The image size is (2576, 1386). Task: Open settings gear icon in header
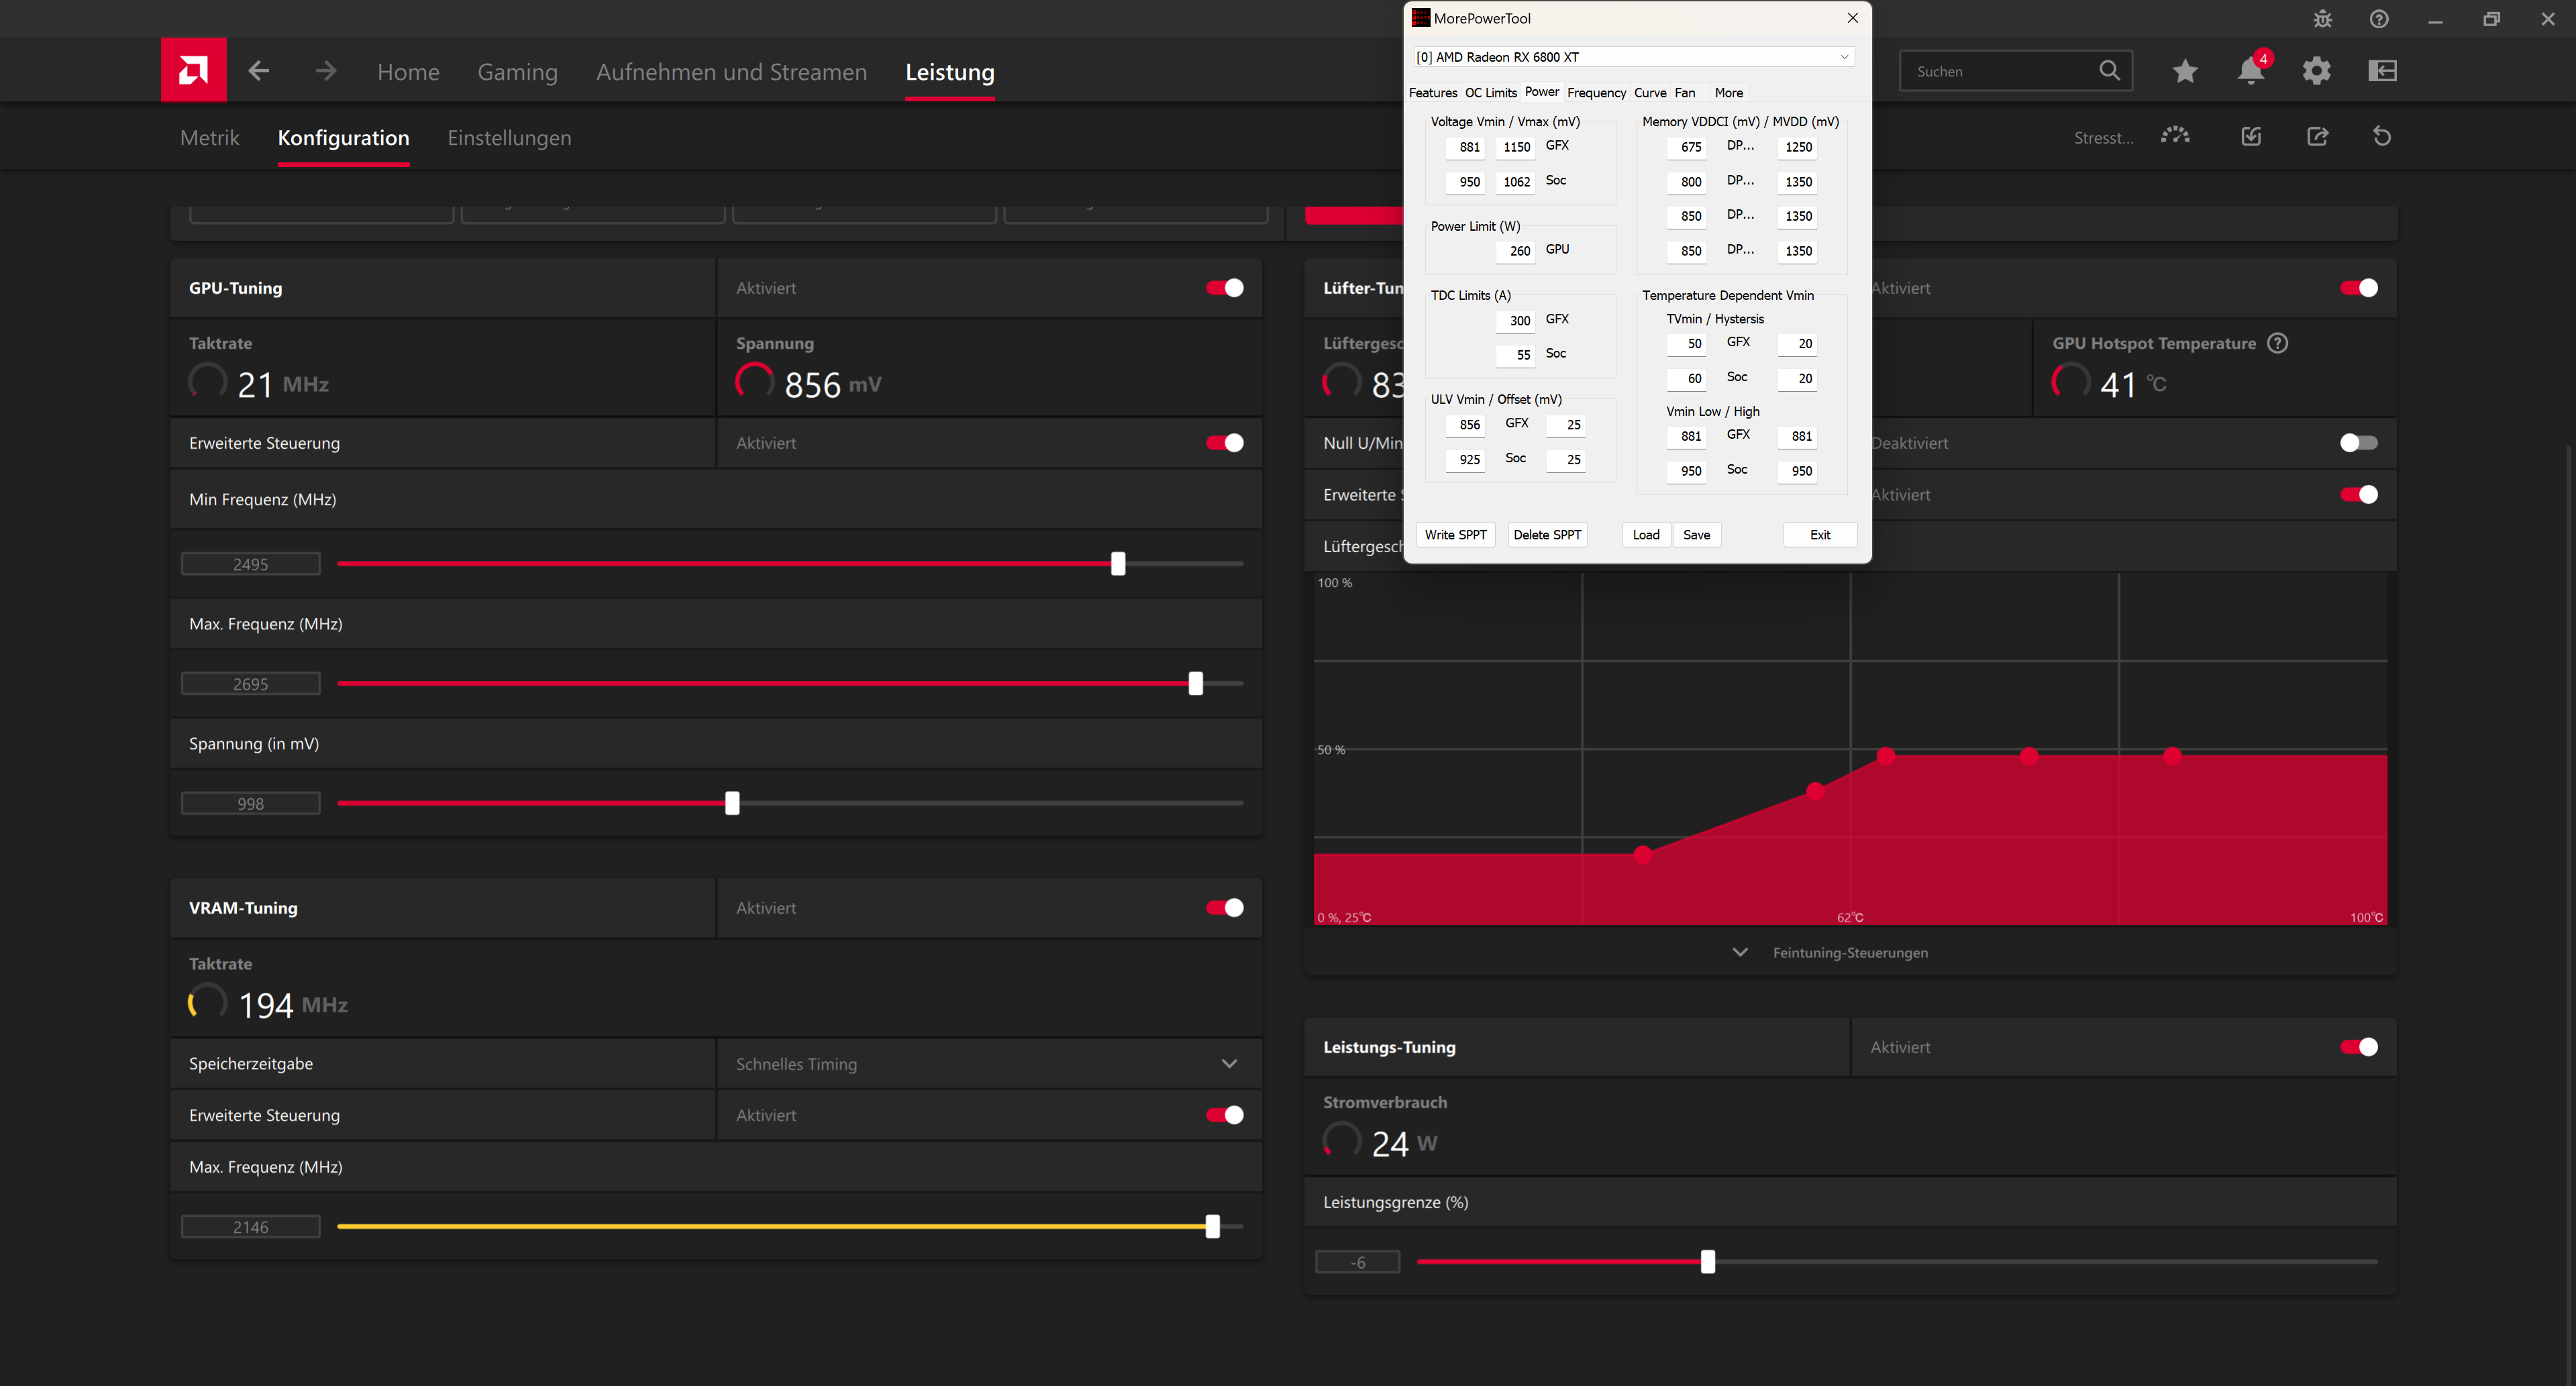(2316, 71)
